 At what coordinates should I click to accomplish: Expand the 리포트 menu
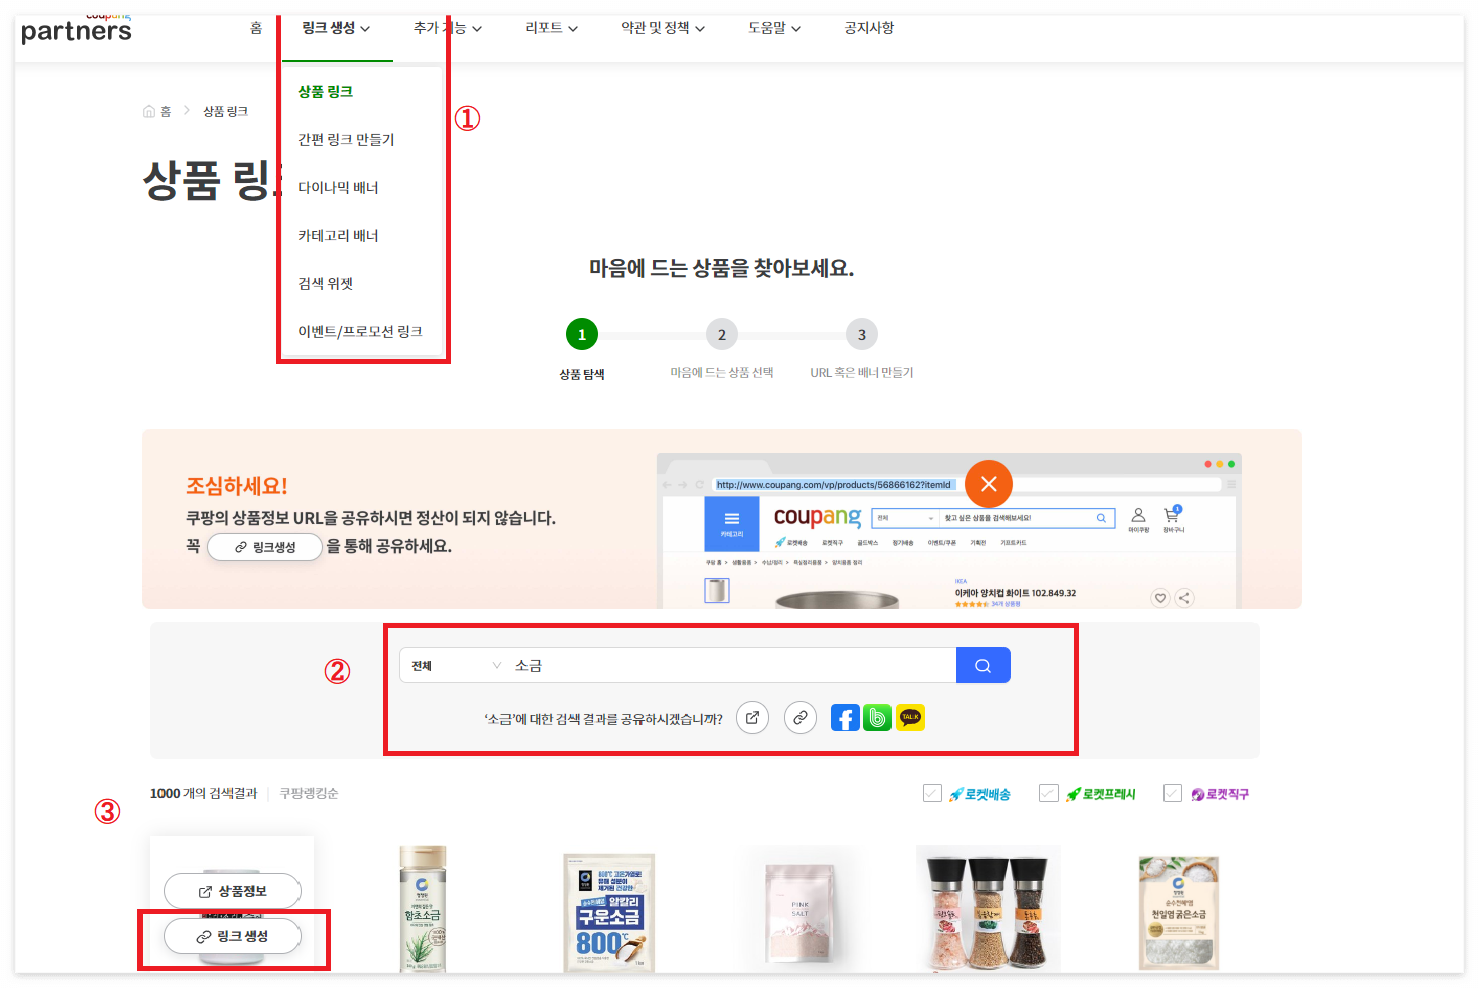[x=552, y=28]
